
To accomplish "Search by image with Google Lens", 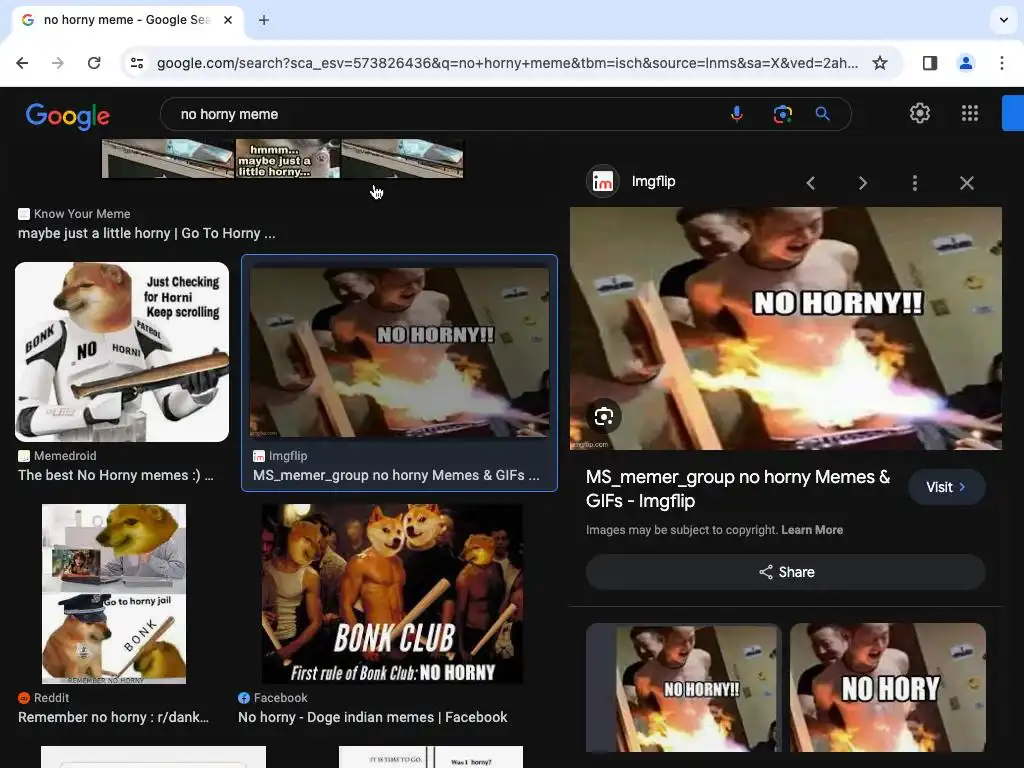I will coord(782,114).
